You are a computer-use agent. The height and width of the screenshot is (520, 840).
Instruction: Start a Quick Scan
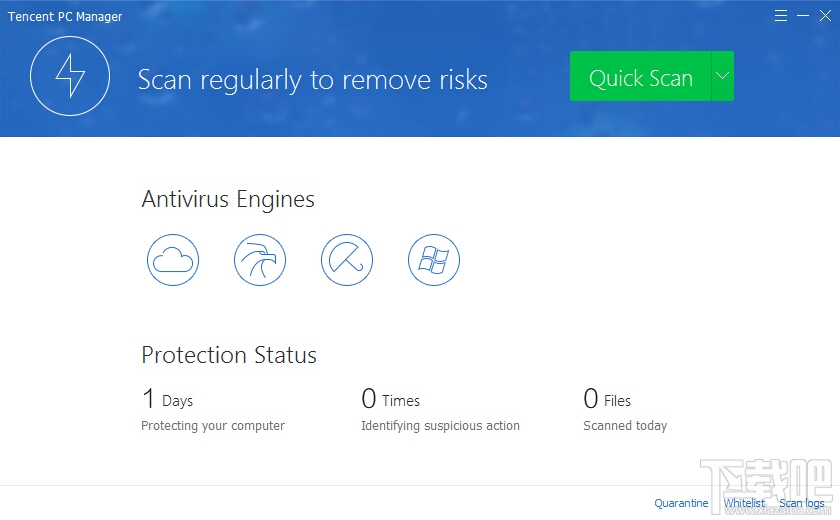click(x=640, y=77)
